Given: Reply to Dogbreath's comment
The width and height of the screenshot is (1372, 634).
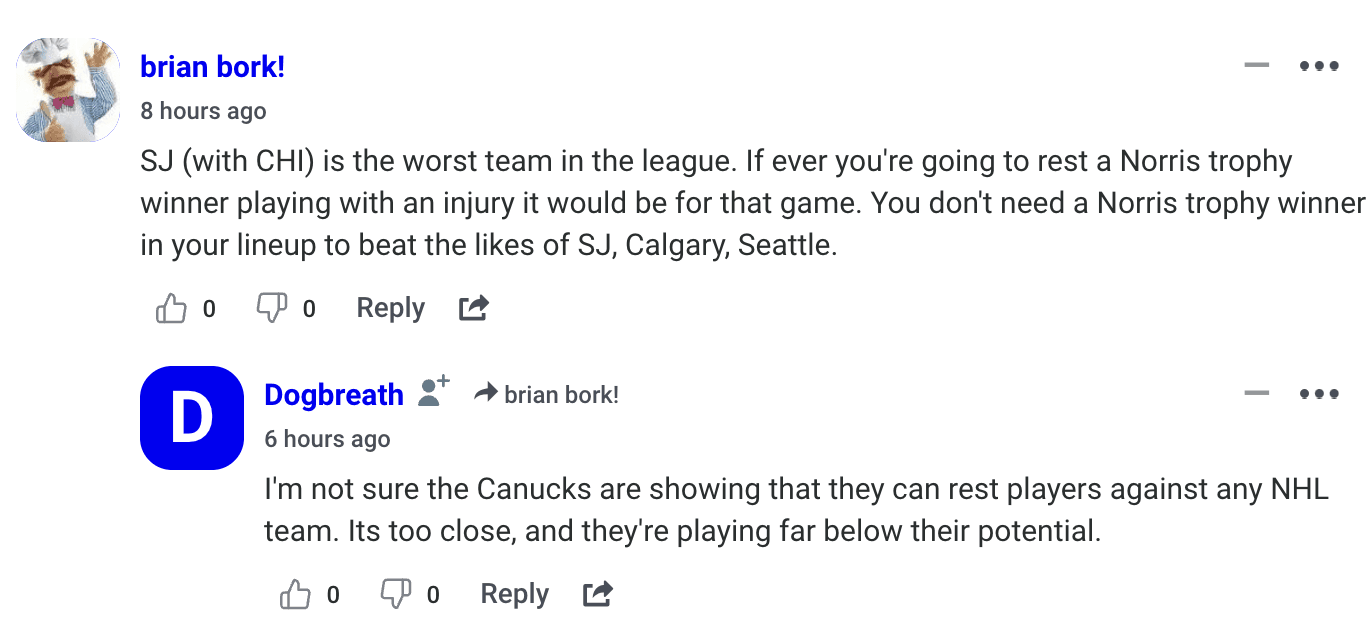Looking at the screenshot, I should coord(514,595).
